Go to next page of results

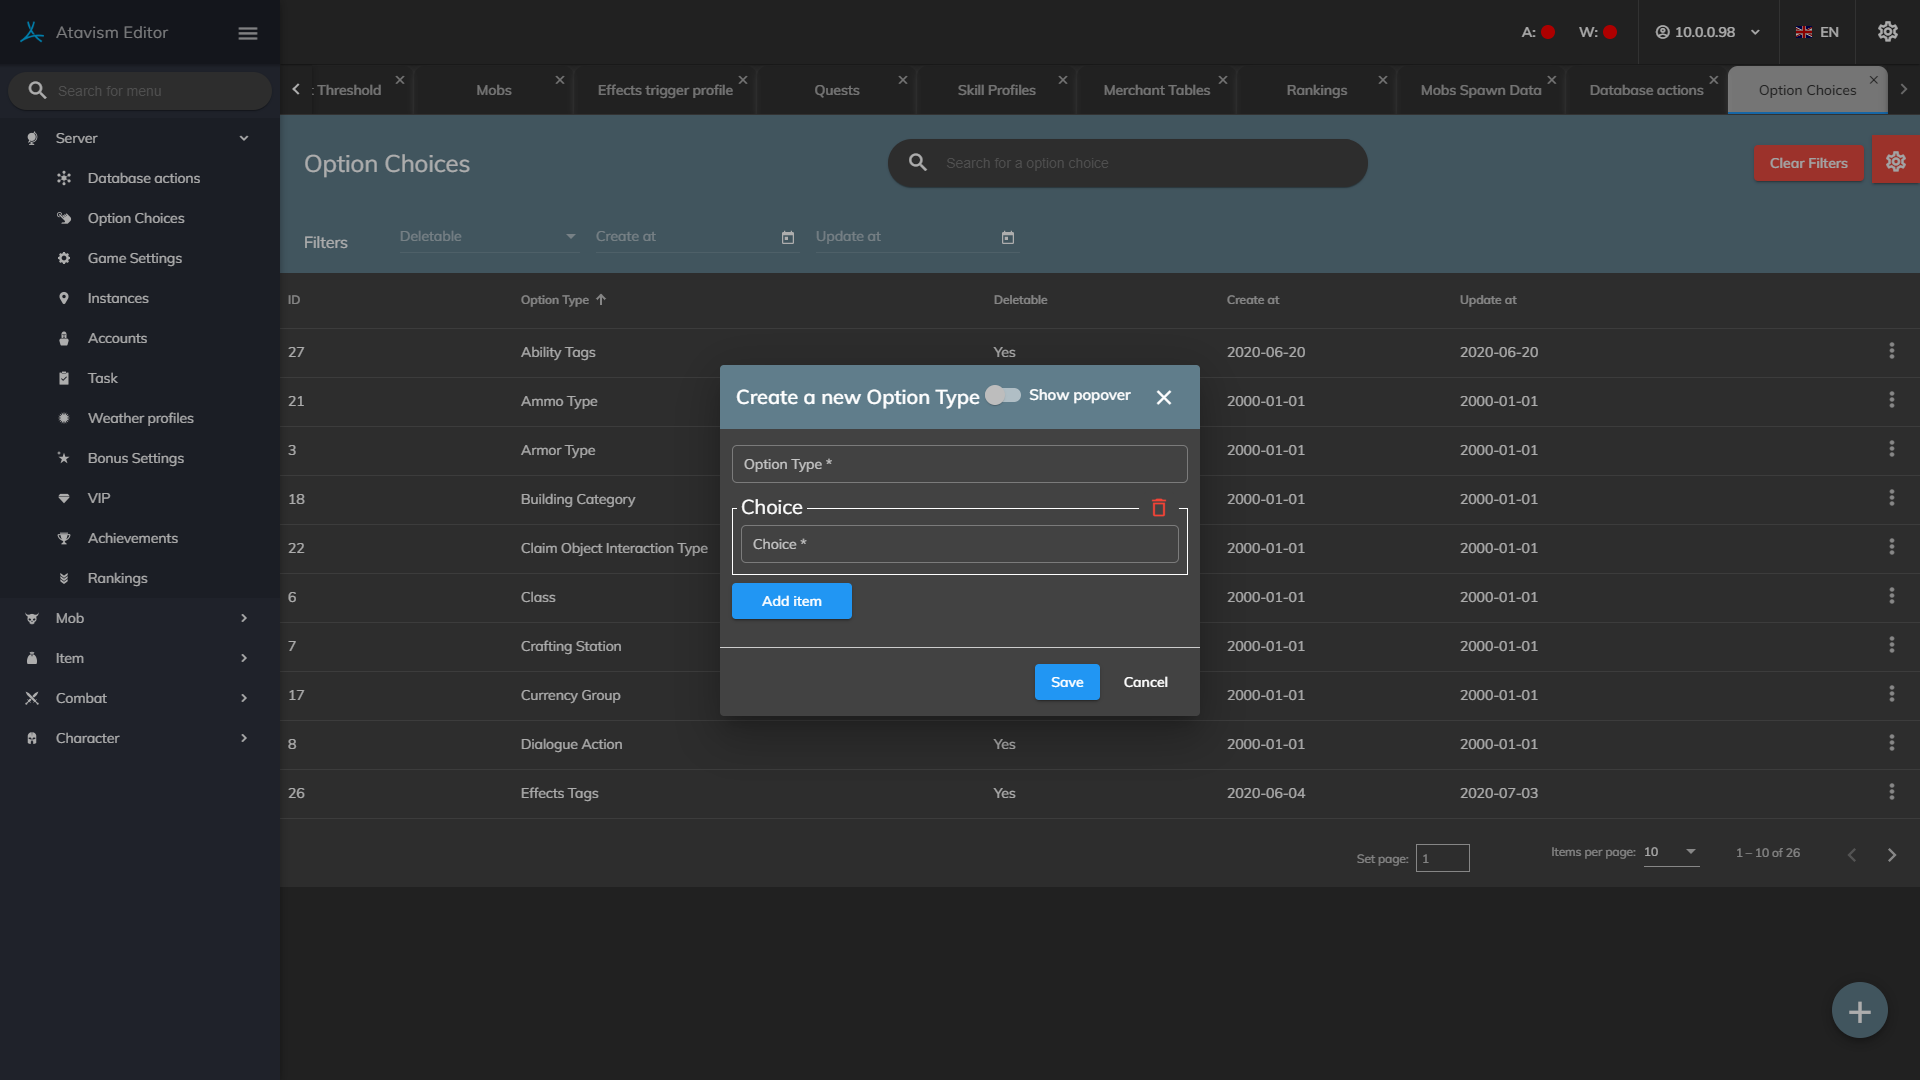pyautogui.click(x=1891, y=855)
